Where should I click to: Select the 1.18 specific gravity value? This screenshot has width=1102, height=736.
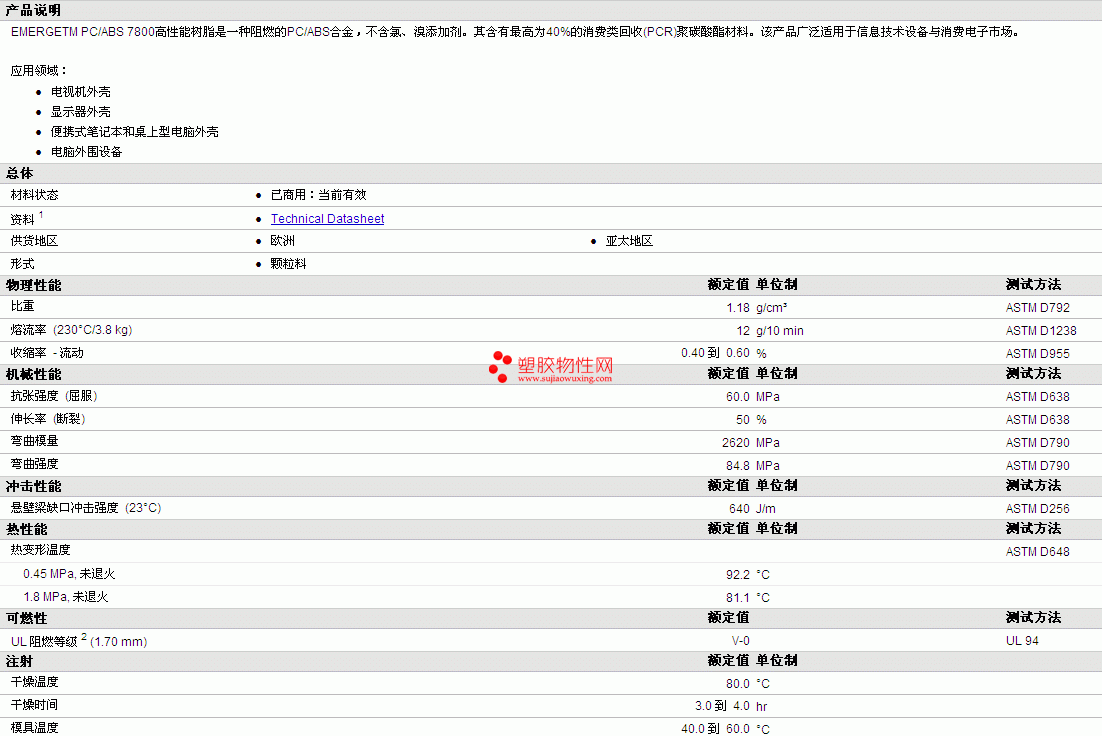click(x=738, y=308)
